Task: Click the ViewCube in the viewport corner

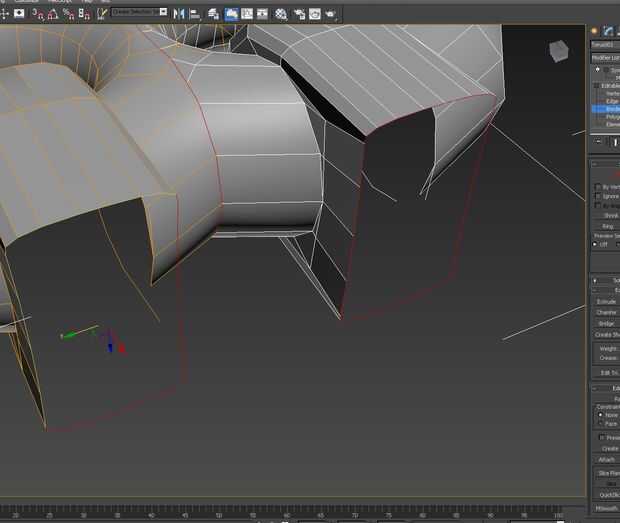Action: point(559,50)
